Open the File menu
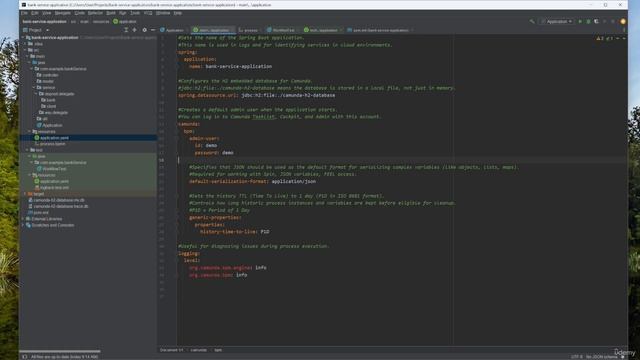The image size is (640, 360). click(x=24, y=13)
